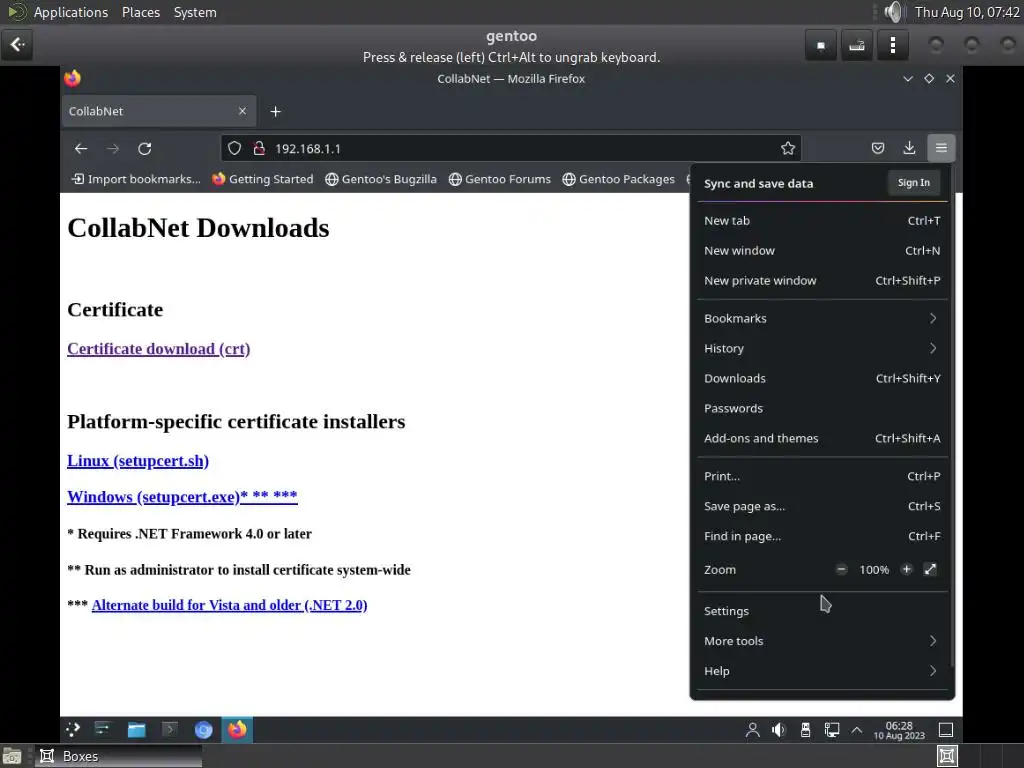This screenshot has height=768, width=1024.
Task: Open Gentoo Packages bookmark
Action: point(618,179)
